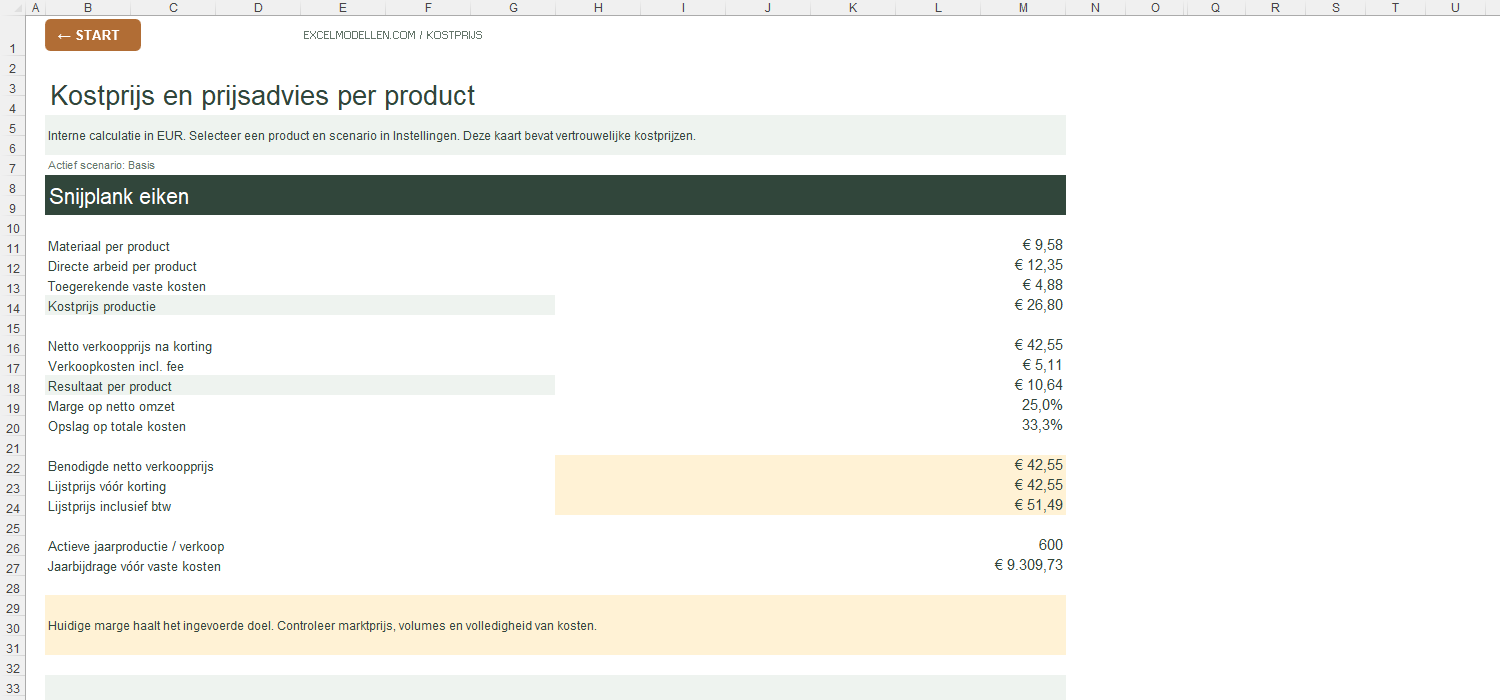The width and height of the screenshot is (1500, 700).
Task: Select the sales cost value € 5,11
Action: click(1042, 365)
